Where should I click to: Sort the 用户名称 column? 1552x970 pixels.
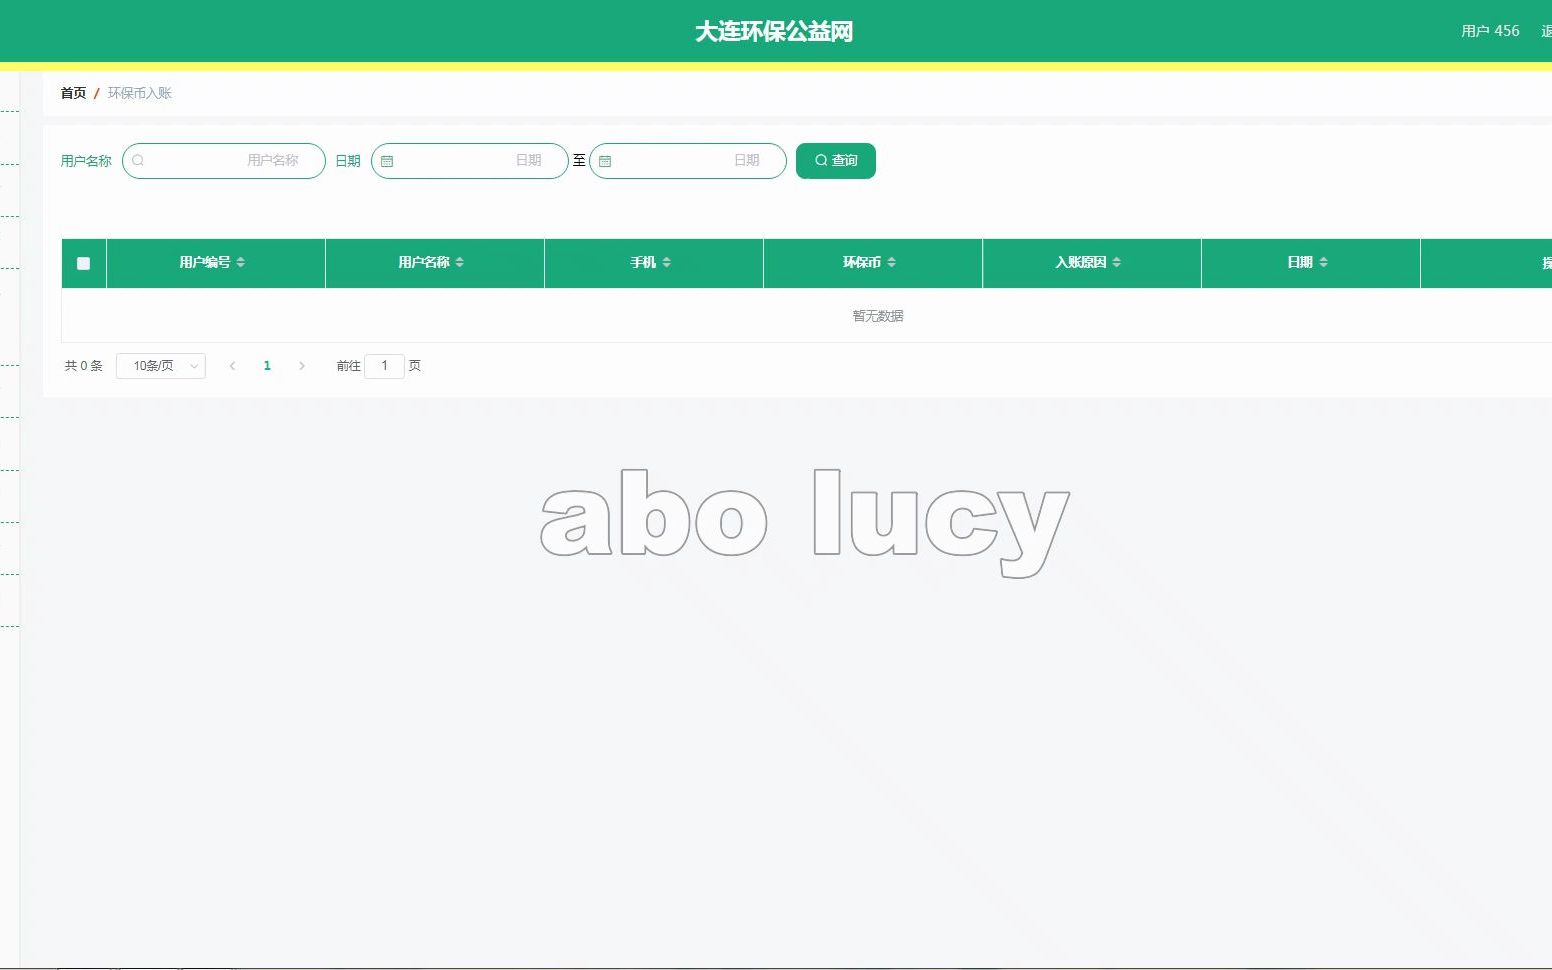pyautogui.click(x=459, y=262)
